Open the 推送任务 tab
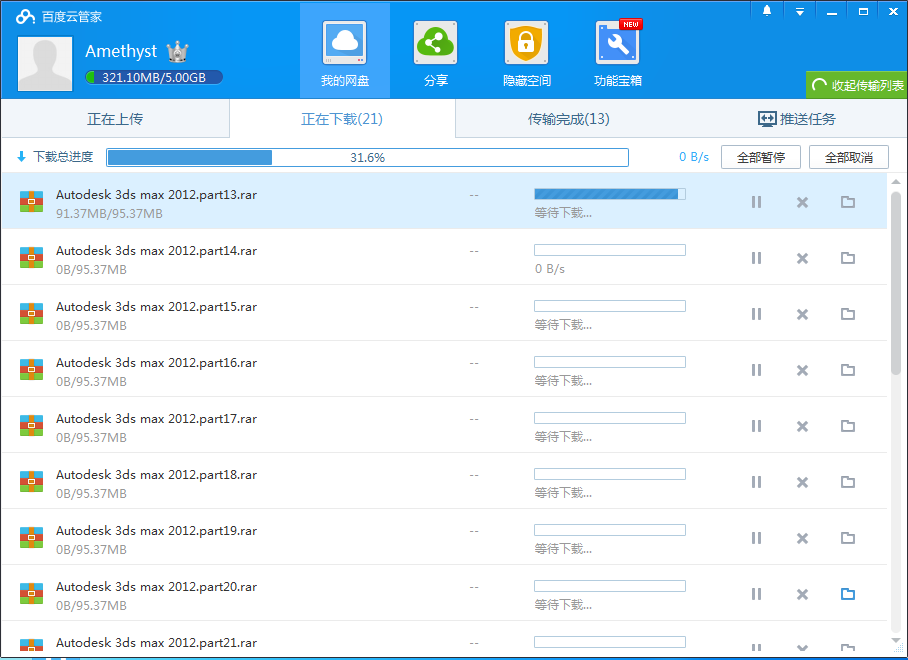Image resolution: width=908 pixels, height=660 pixels. click(796, 119)
